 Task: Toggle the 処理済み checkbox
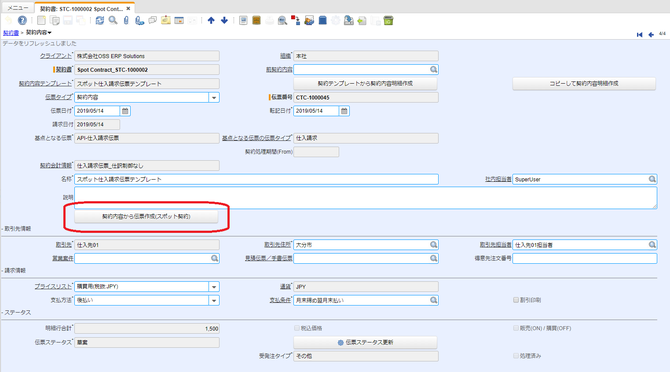[516, 356]
